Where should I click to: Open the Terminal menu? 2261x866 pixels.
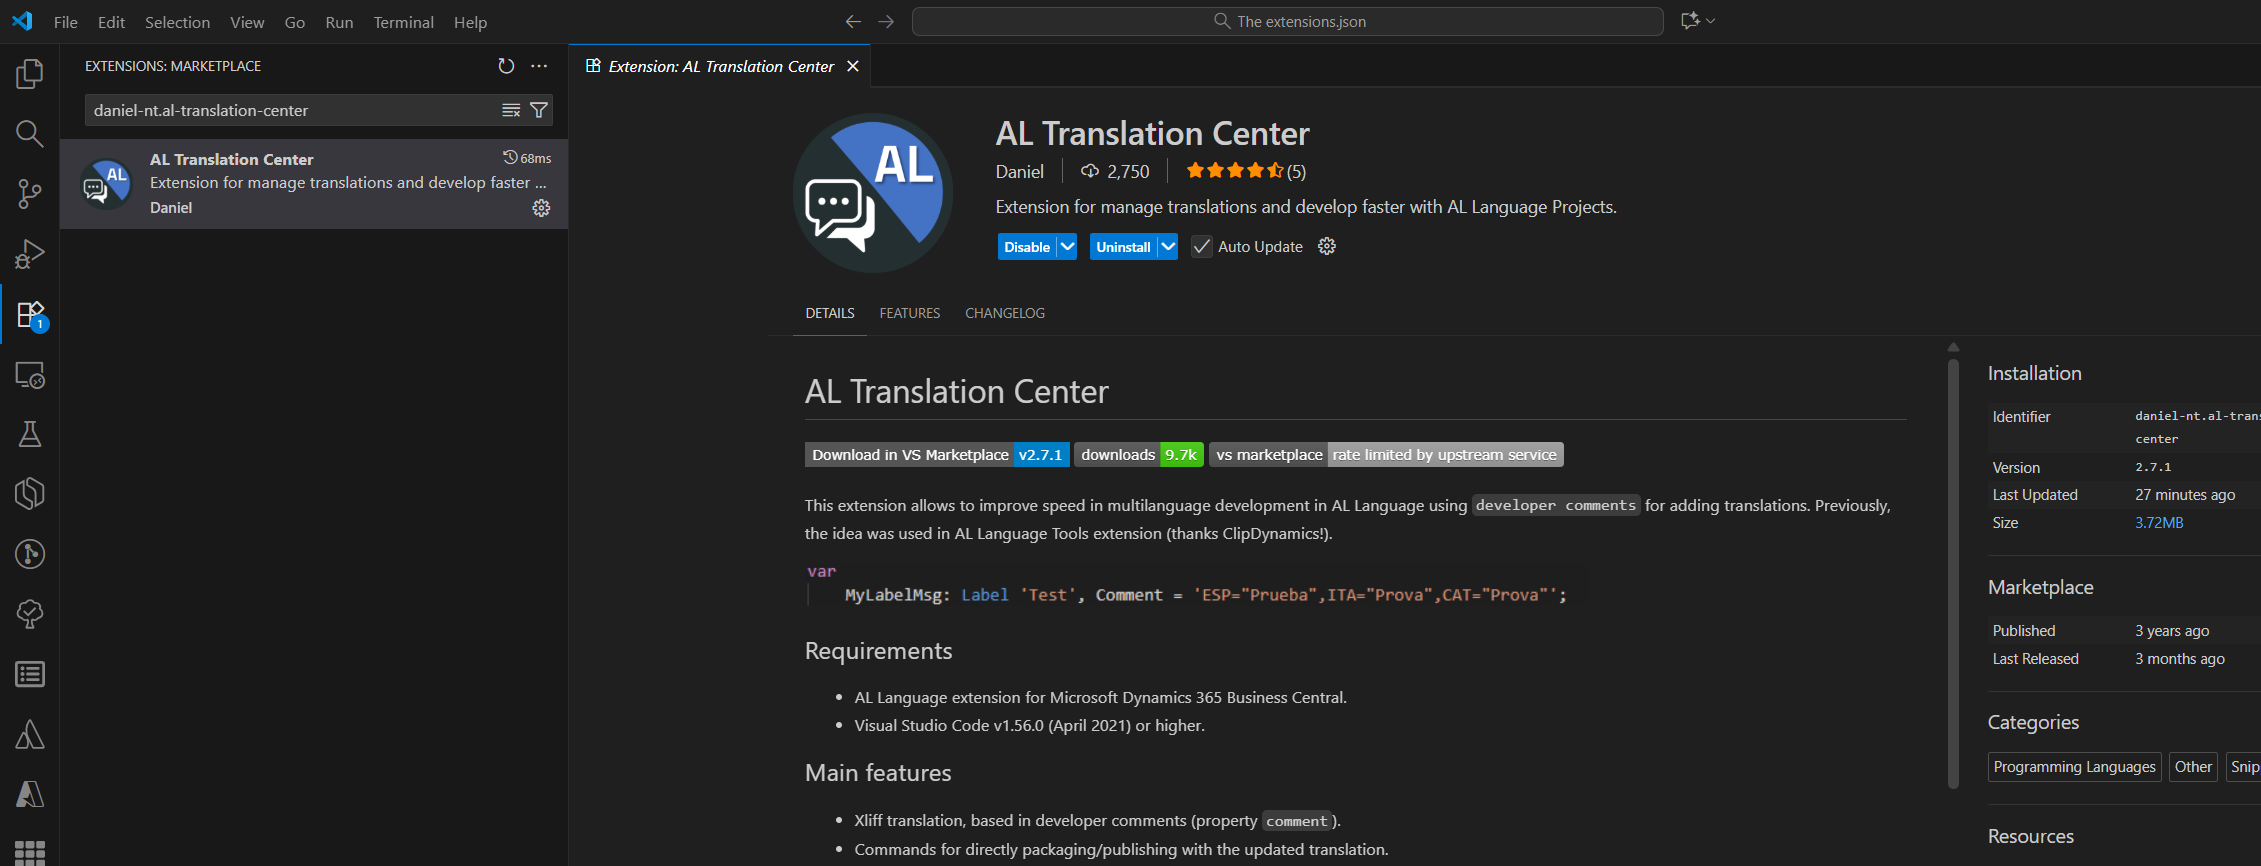click(403, 22)
